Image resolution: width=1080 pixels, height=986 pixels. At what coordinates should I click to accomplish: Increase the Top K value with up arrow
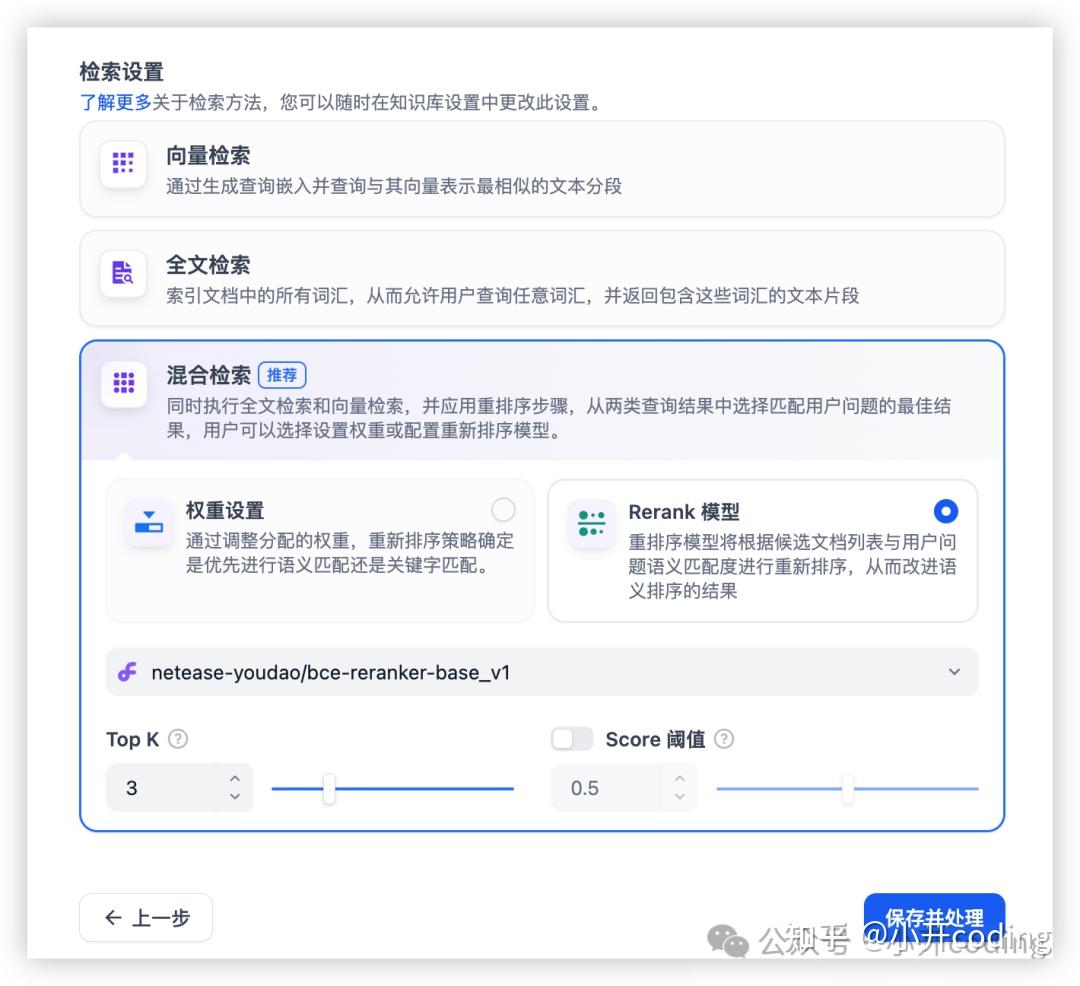235,778
